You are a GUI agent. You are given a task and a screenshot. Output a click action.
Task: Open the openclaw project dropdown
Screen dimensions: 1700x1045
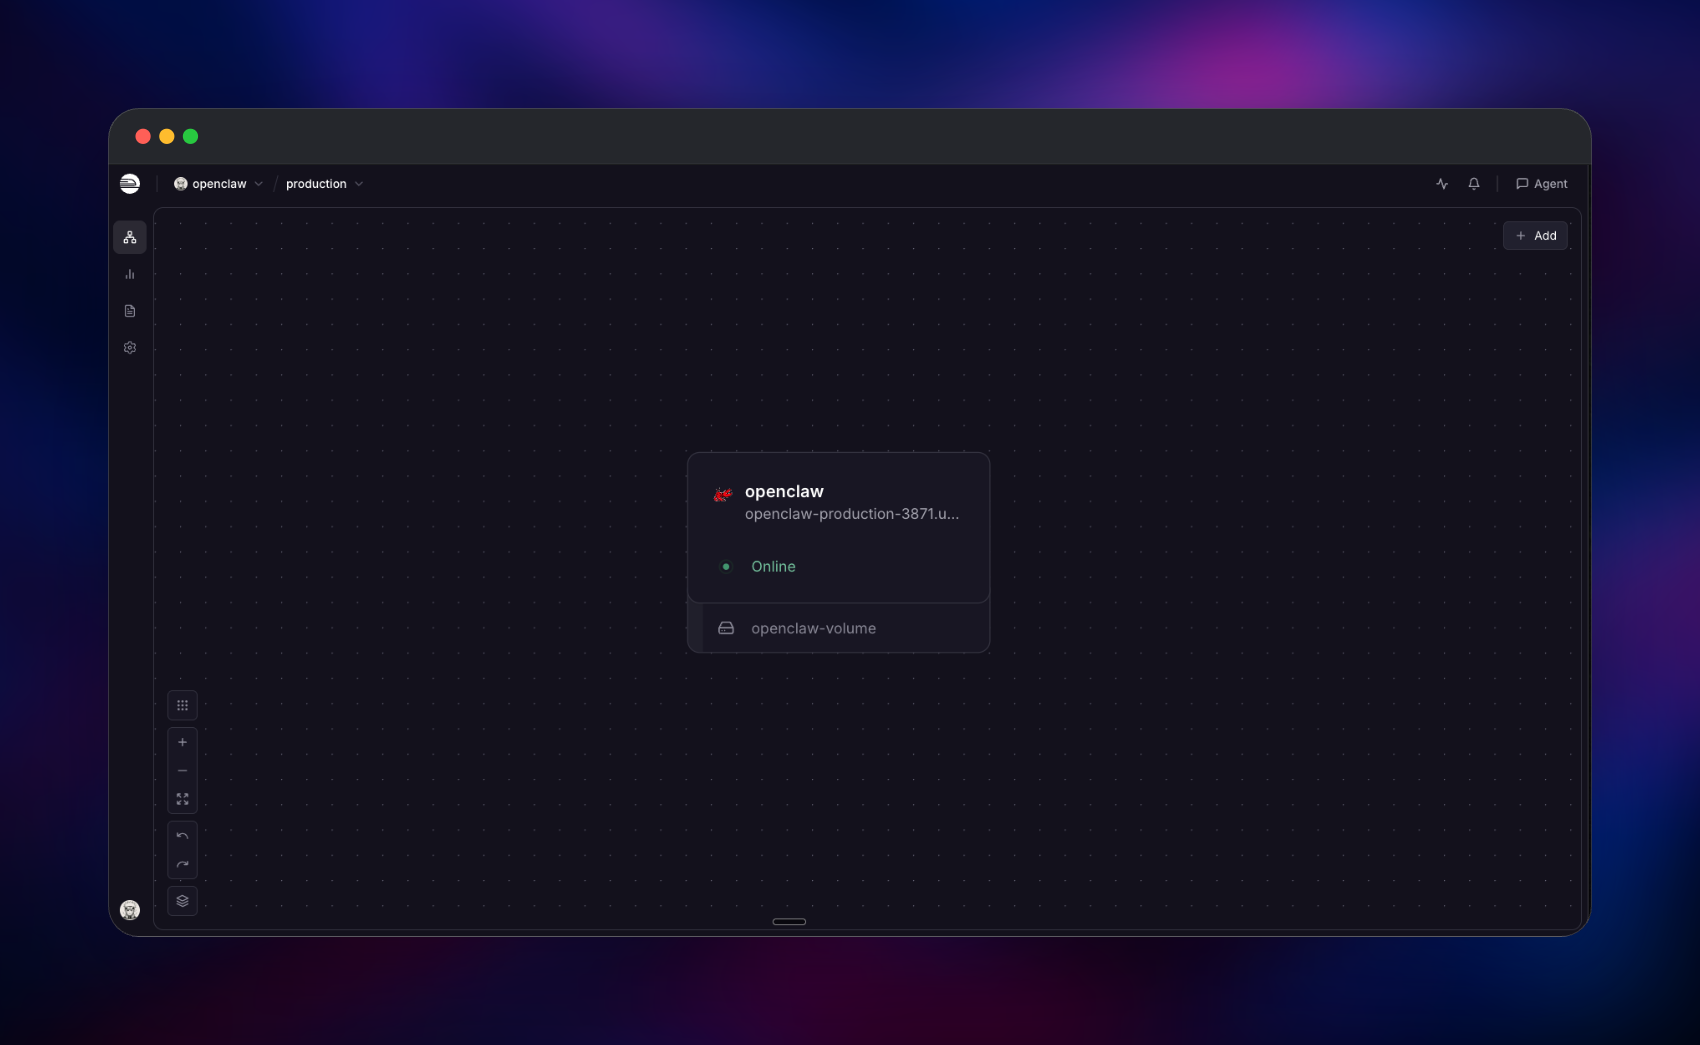218,184
